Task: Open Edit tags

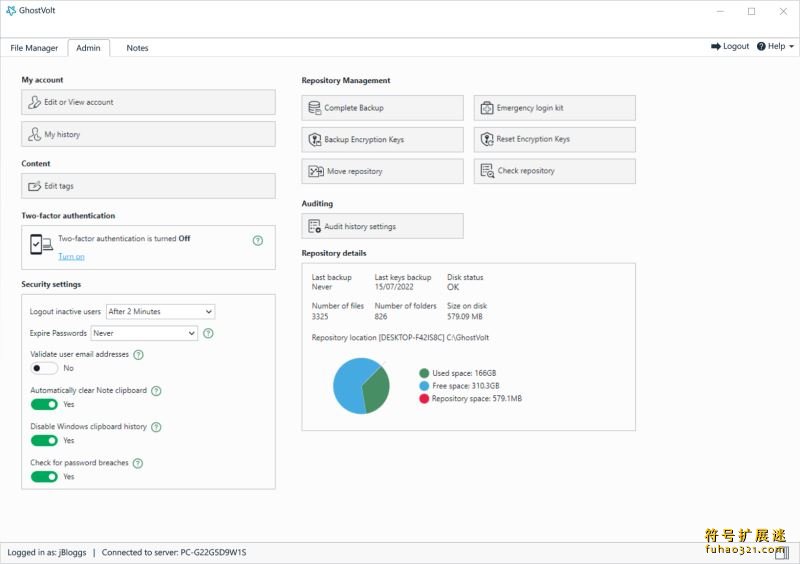Action: (148, 186)
